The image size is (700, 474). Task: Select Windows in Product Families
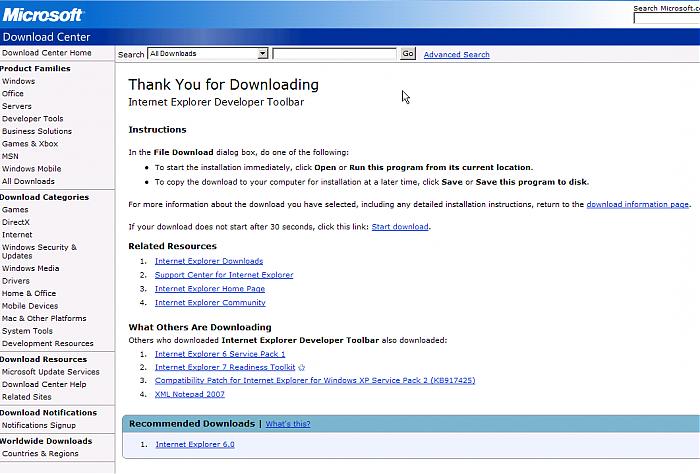[x=18, y=81]
